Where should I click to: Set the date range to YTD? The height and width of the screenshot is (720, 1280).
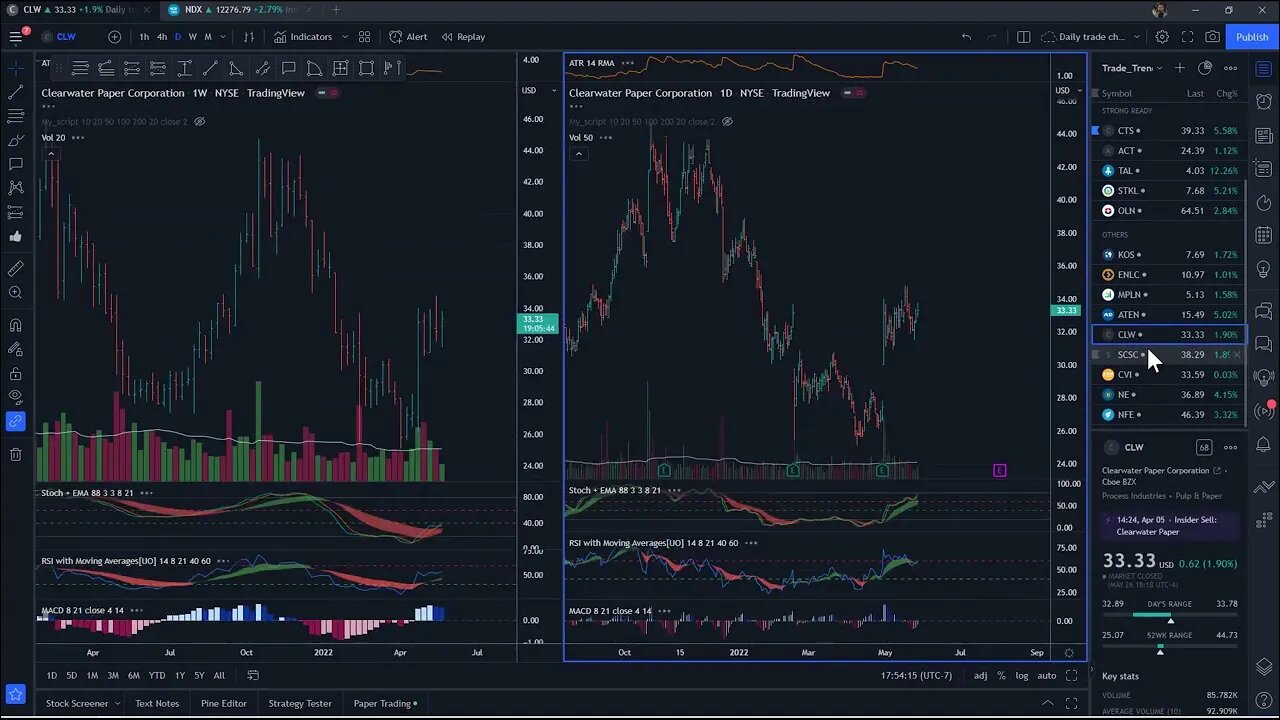coord(157,676)
